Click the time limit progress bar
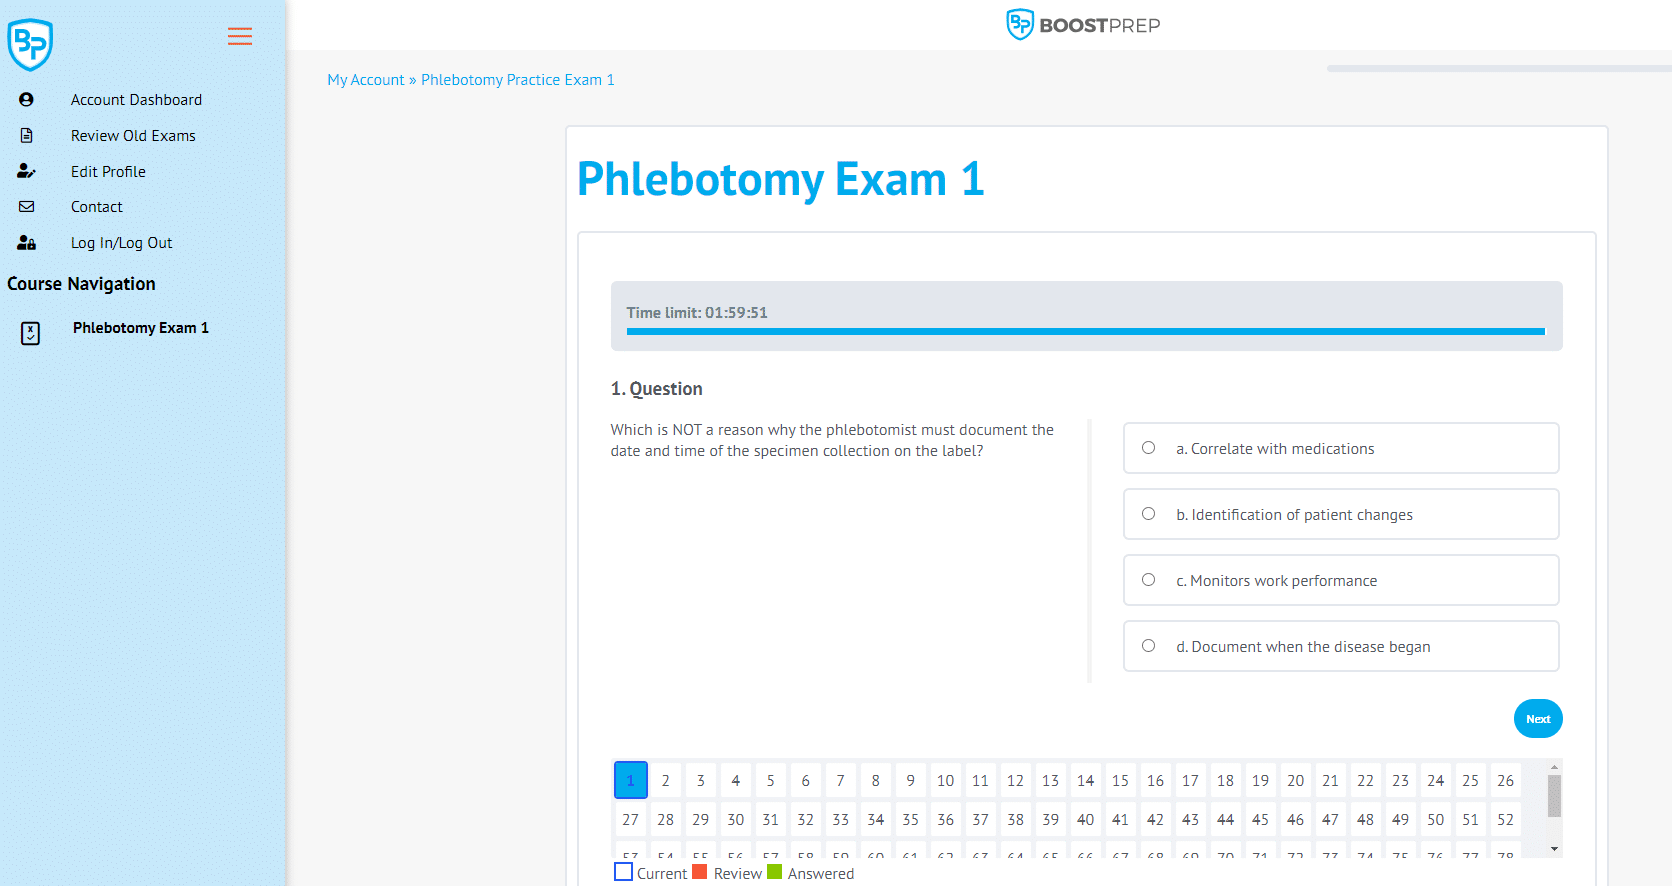The height and width of the screenshot is (886, 1672). (x=1086, y=330)
